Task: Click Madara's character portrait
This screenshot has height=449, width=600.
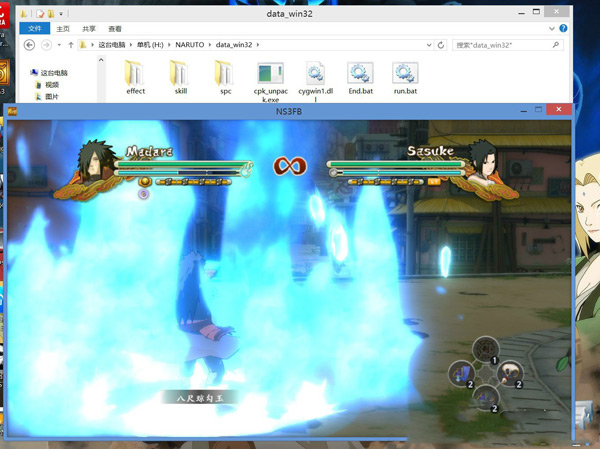Action: 96,161
